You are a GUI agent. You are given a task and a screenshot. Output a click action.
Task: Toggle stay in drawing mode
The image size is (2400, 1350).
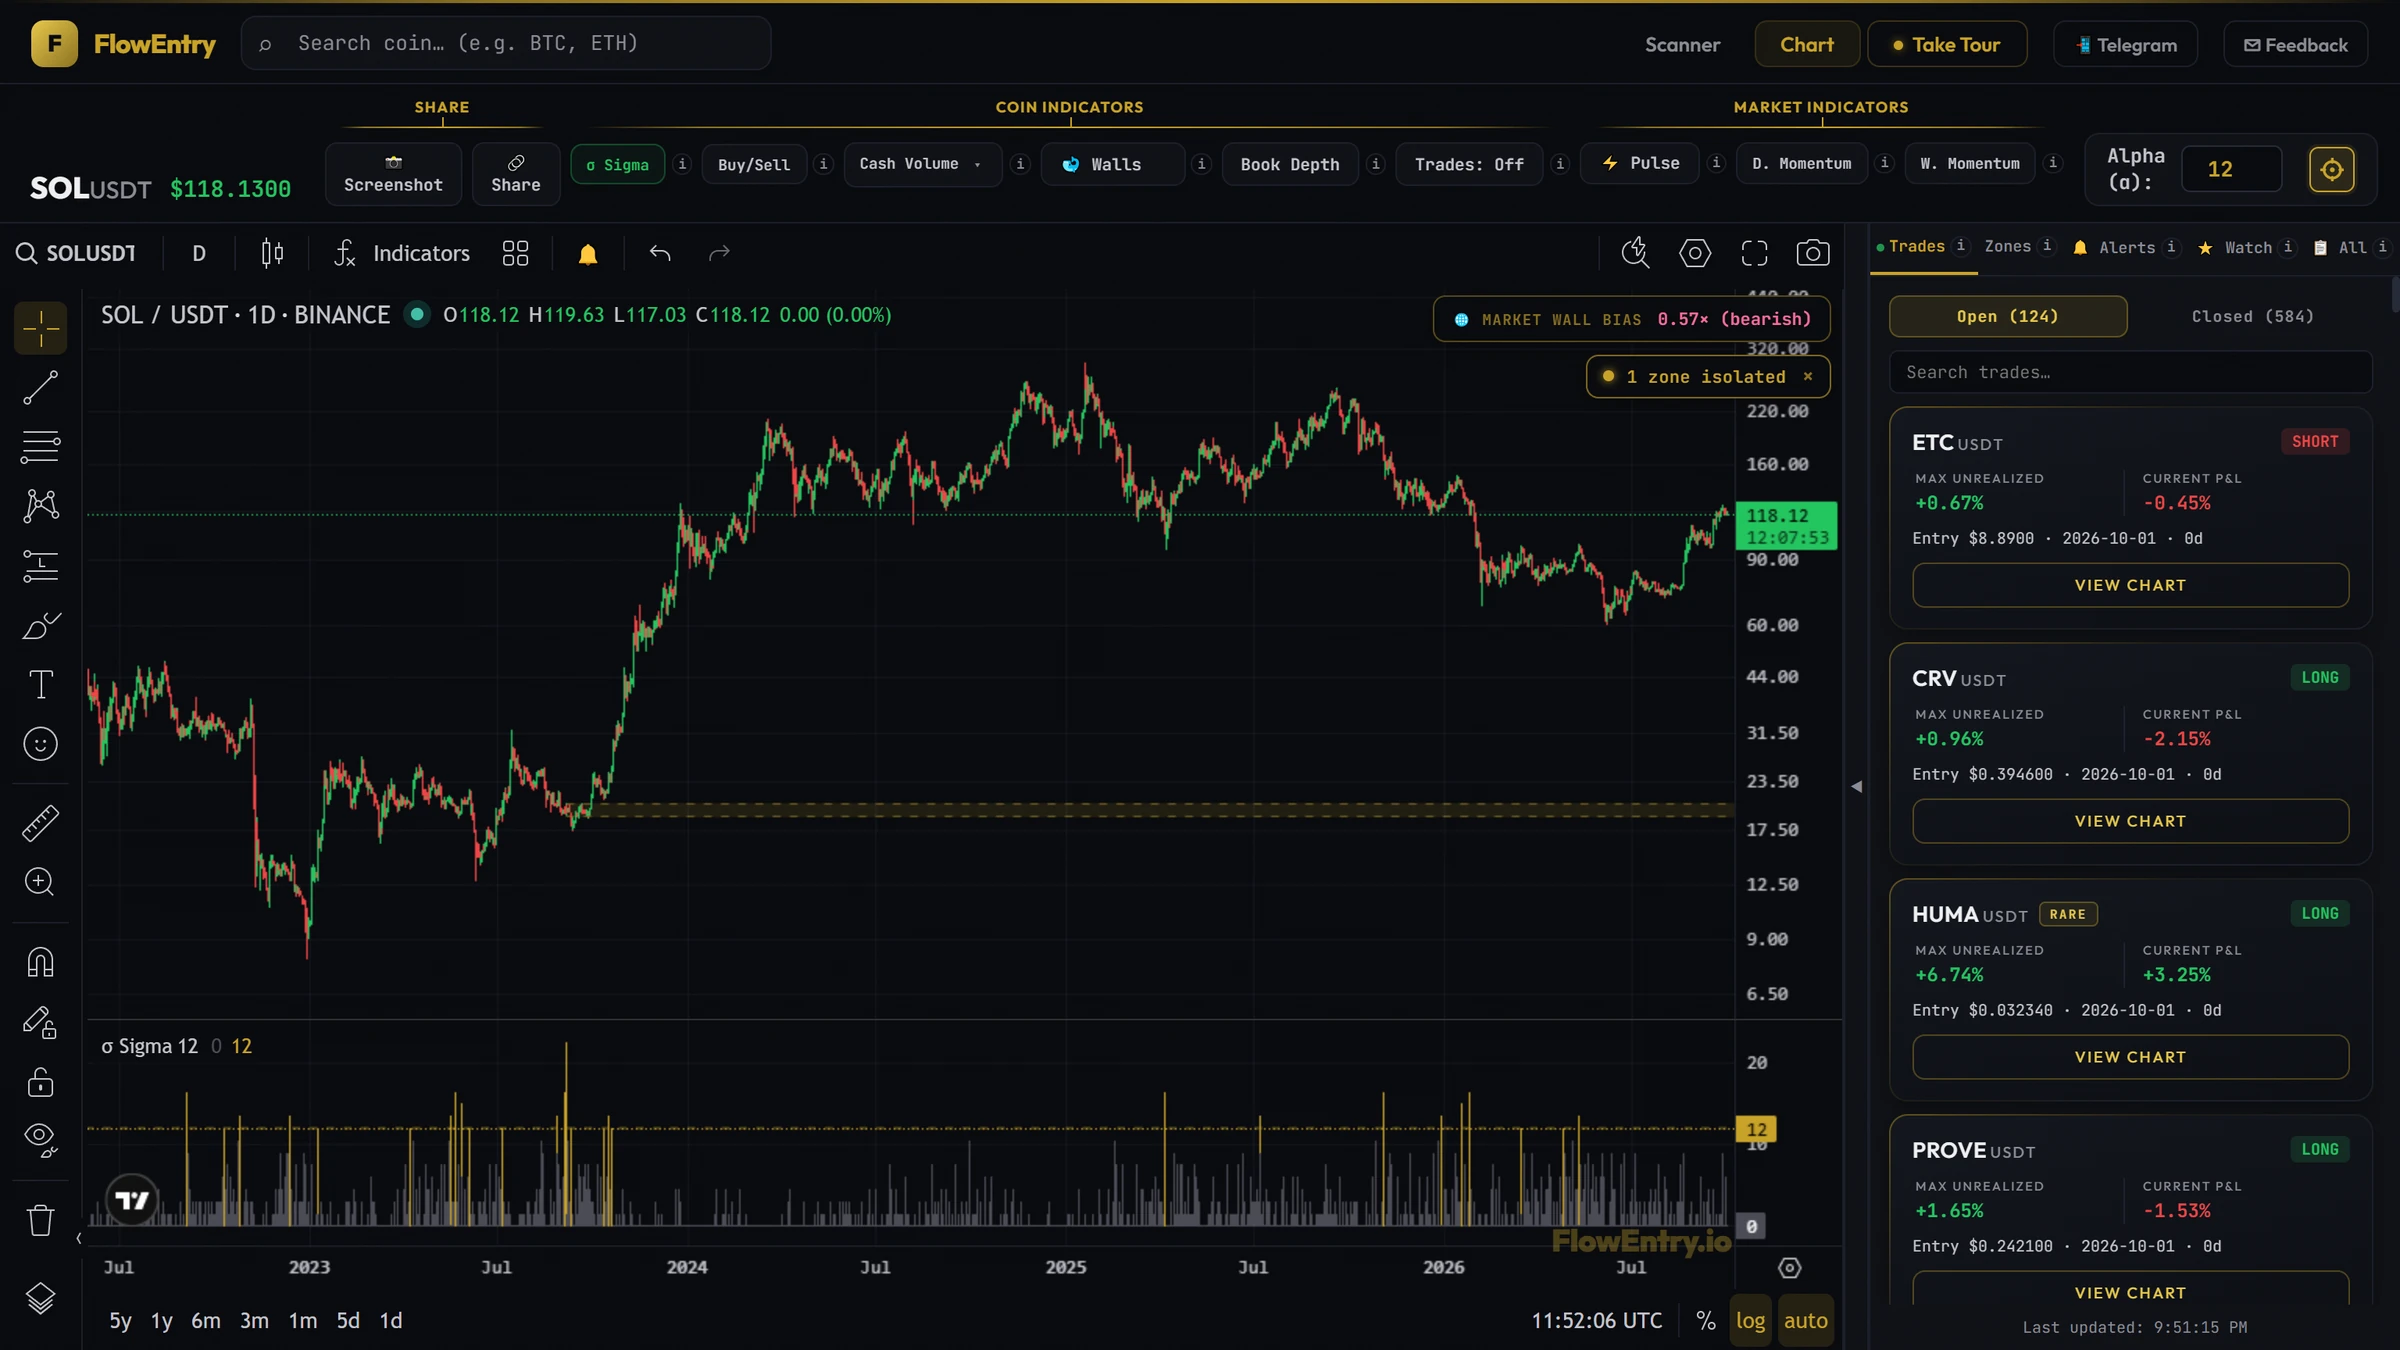click(40, 1022)
